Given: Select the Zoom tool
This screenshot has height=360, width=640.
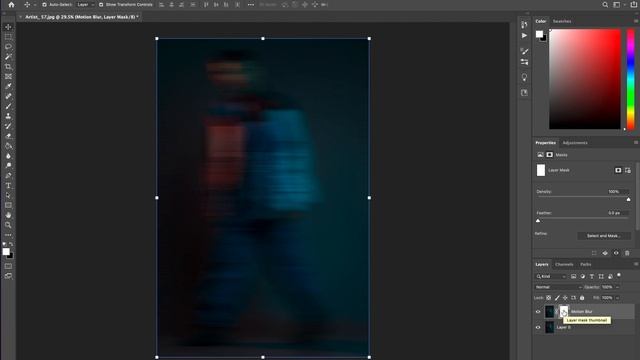Looking at the screenshot, I should pyautogui.click(x=8, y=225).
